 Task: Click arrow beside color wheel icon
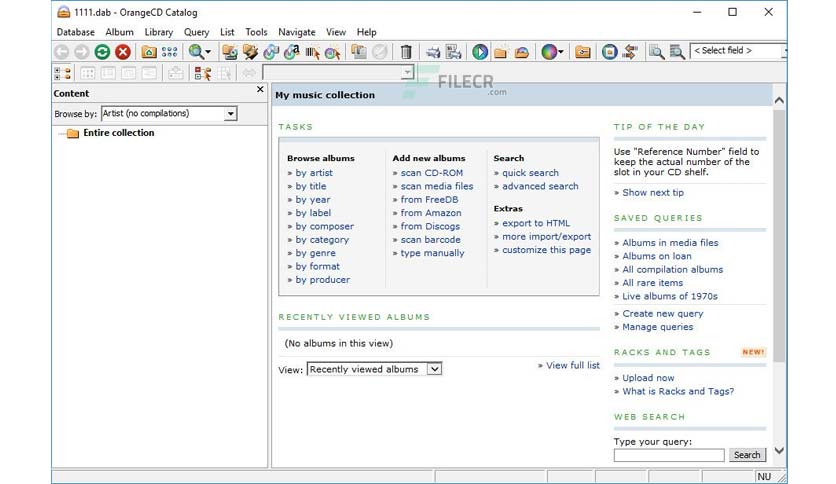[561, 52]
